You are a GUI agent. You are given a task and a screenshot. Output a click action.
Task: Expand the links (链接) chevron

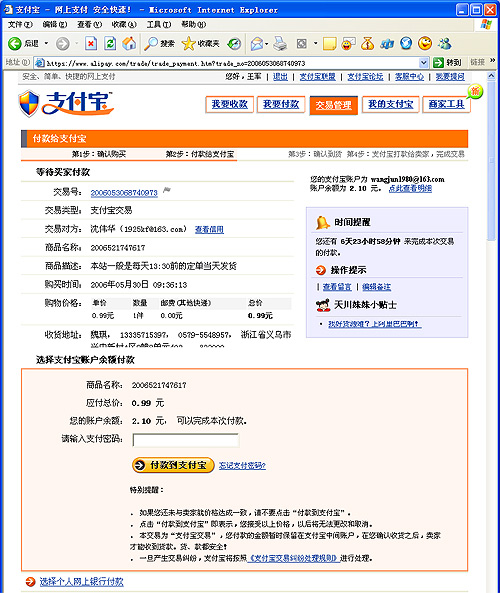click(x=492, y=61)
